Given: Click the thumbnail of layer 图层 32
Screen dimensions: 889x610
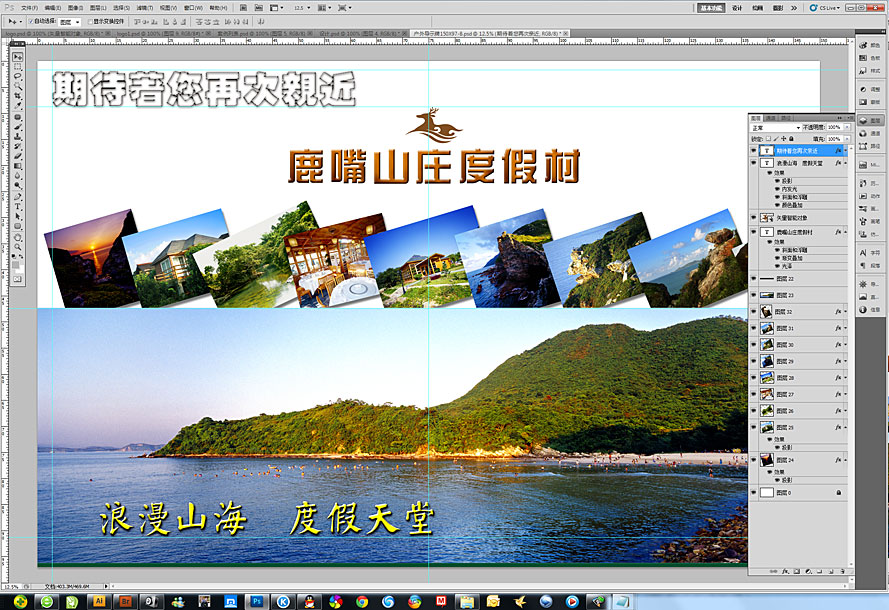Looking at the screenshot, I should pyautogui.click(x=766, y=311).
